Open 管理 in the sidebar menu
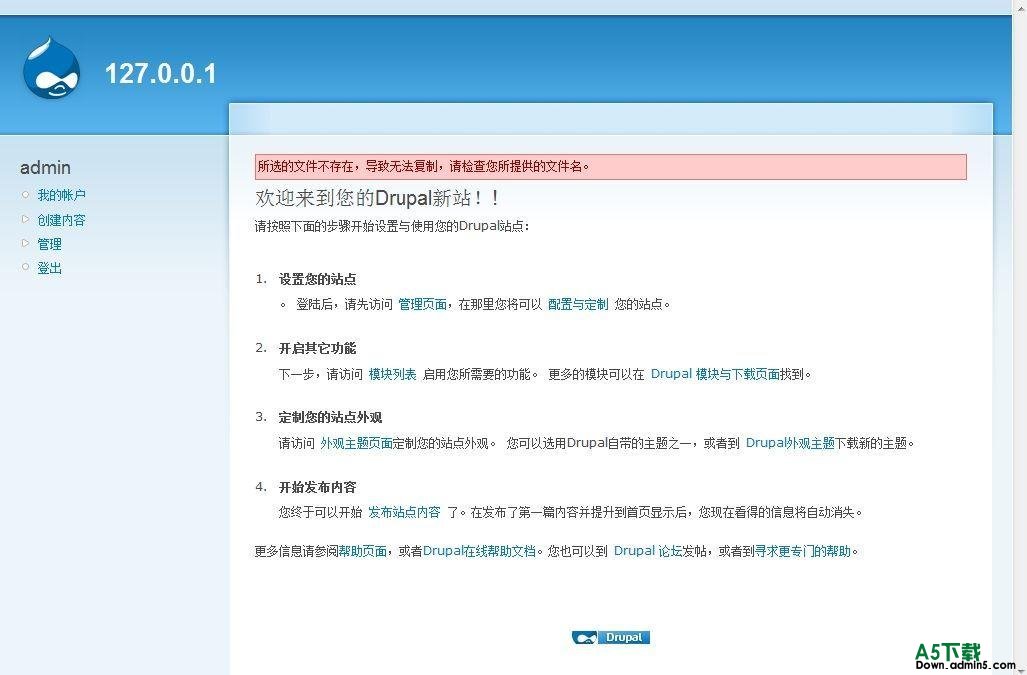This screenshot has width=1027, height=675. pos(50,244)
